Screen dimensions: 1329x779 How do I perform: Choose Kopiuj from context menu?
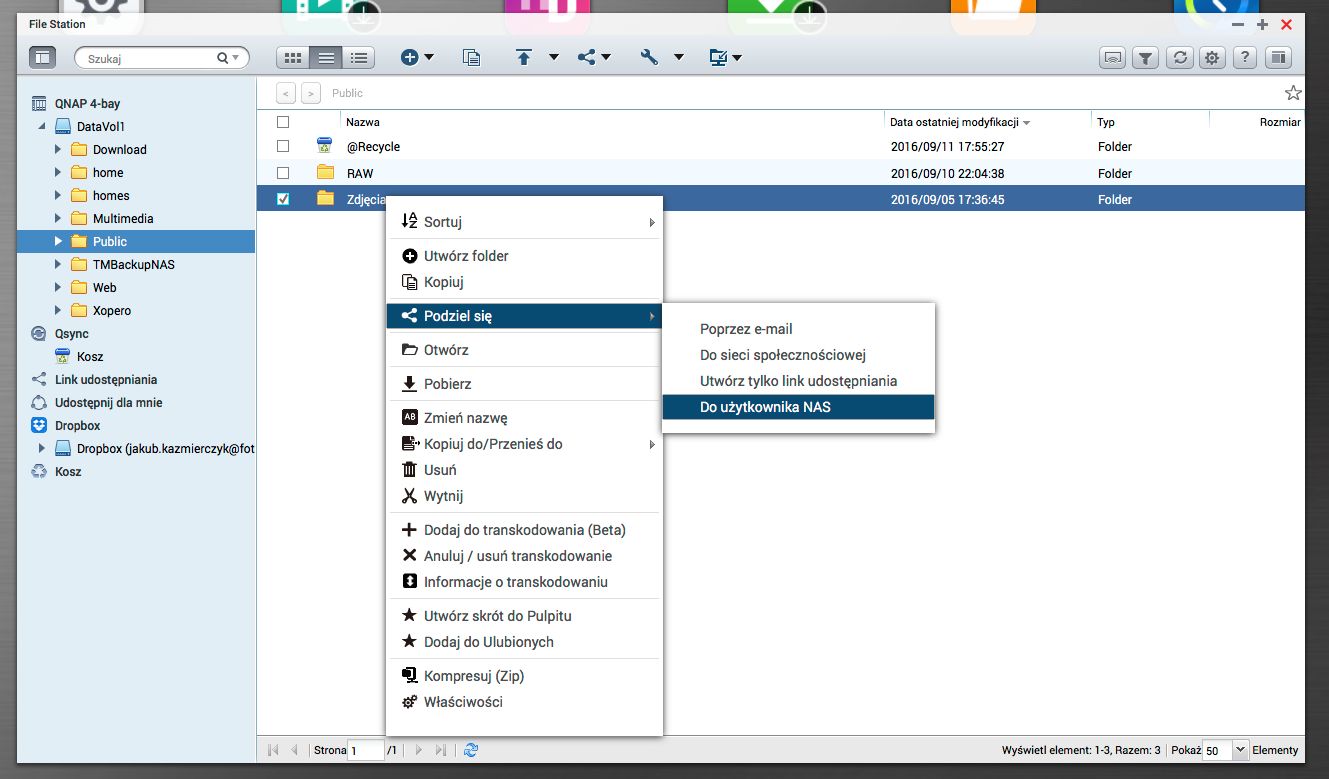click(524, 282)
